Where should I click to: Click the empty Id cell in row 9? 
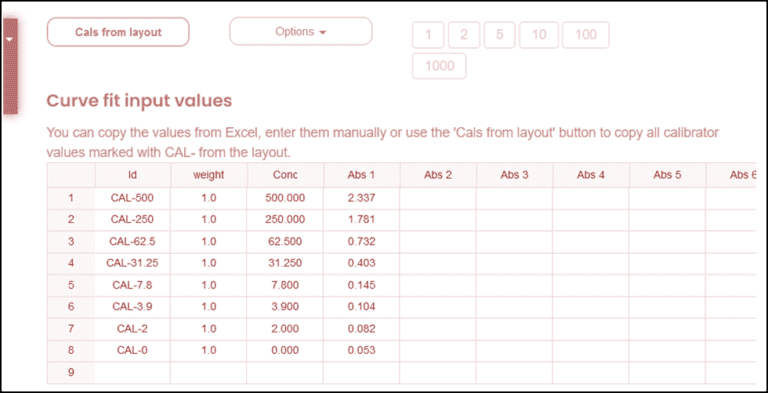pos(132,372)
